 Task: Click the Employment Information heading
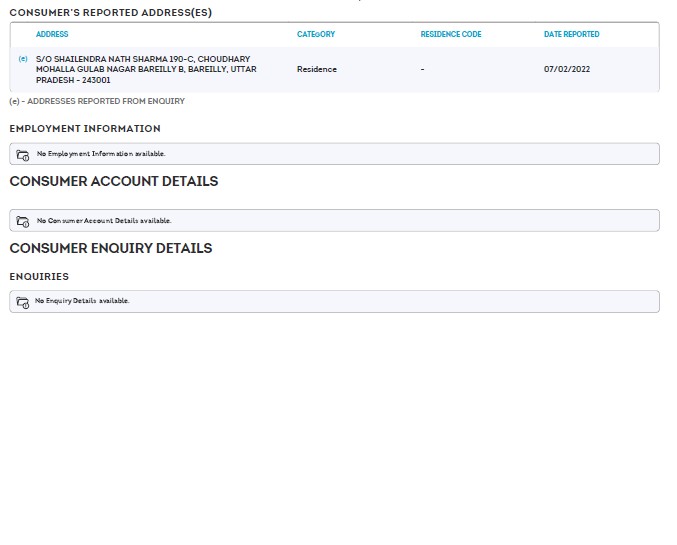(x=85, y=128)
